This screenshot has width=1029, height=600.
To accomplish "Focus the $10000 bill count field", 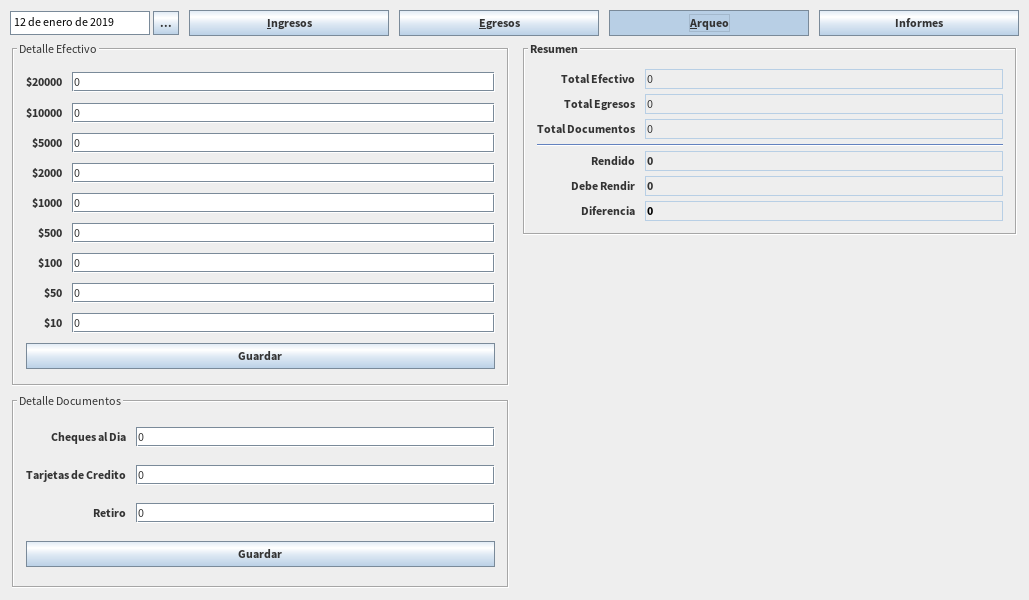I will click(x=282, y=113).
